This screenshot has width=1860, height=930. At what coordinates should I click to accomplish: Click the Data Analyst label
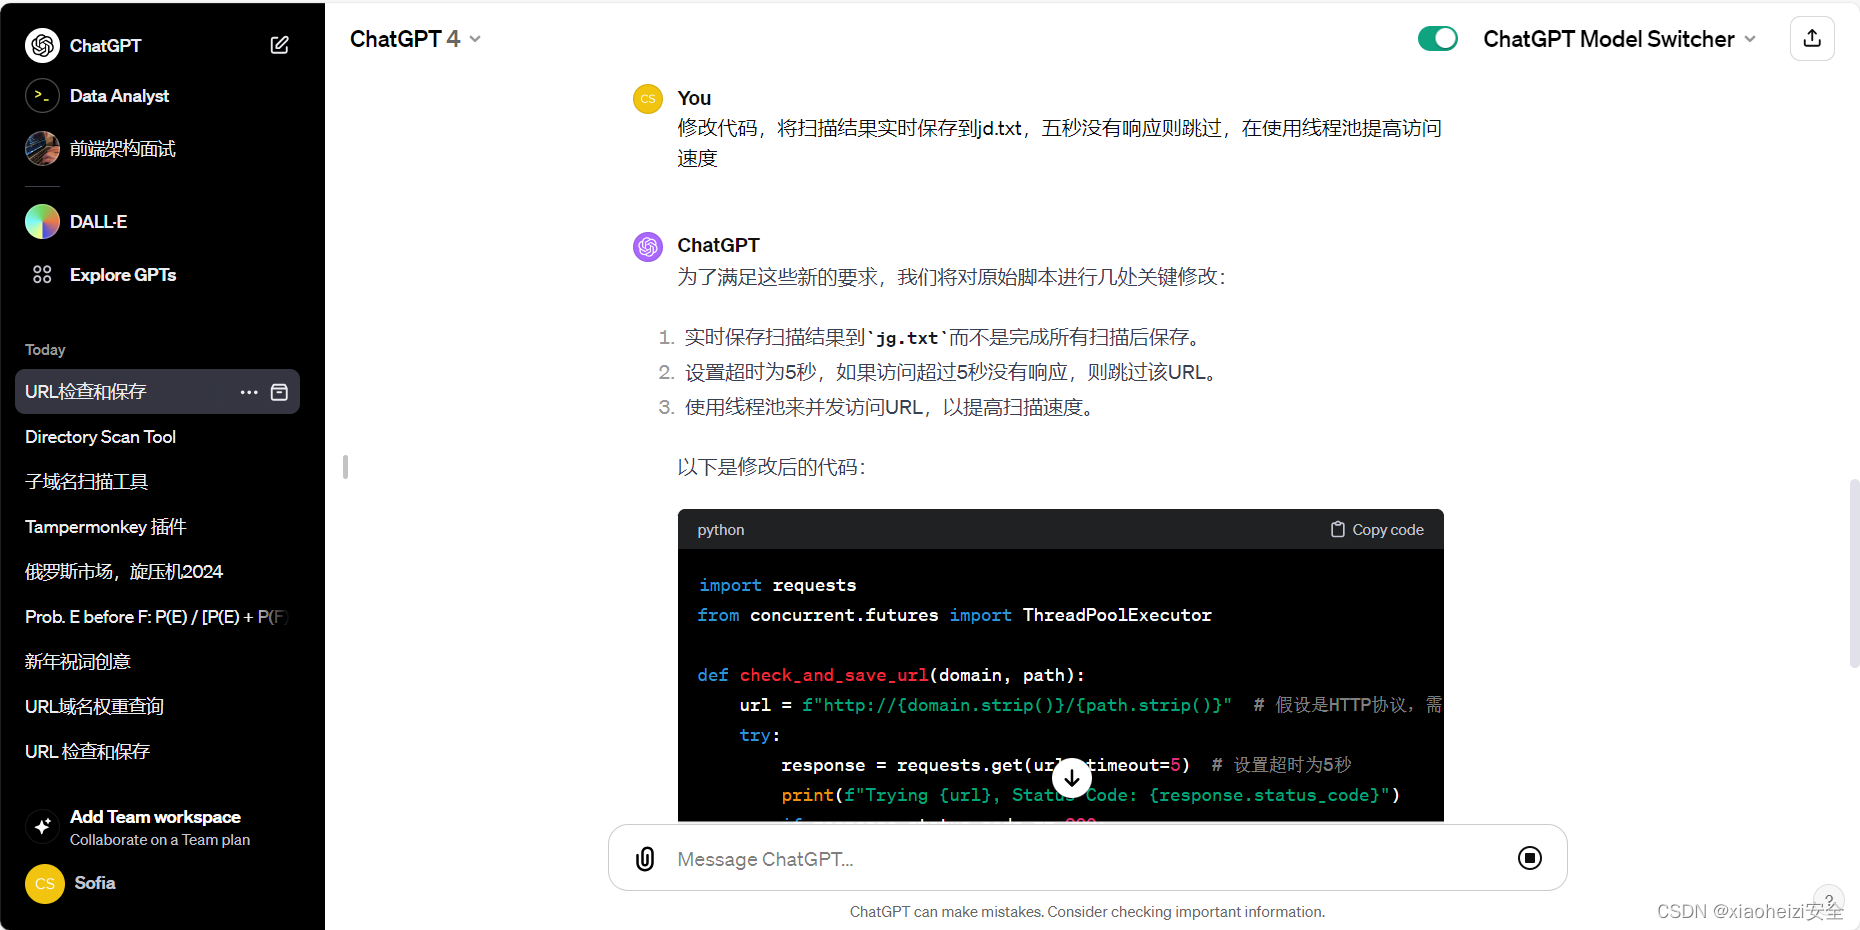click(x=120, y=96)
